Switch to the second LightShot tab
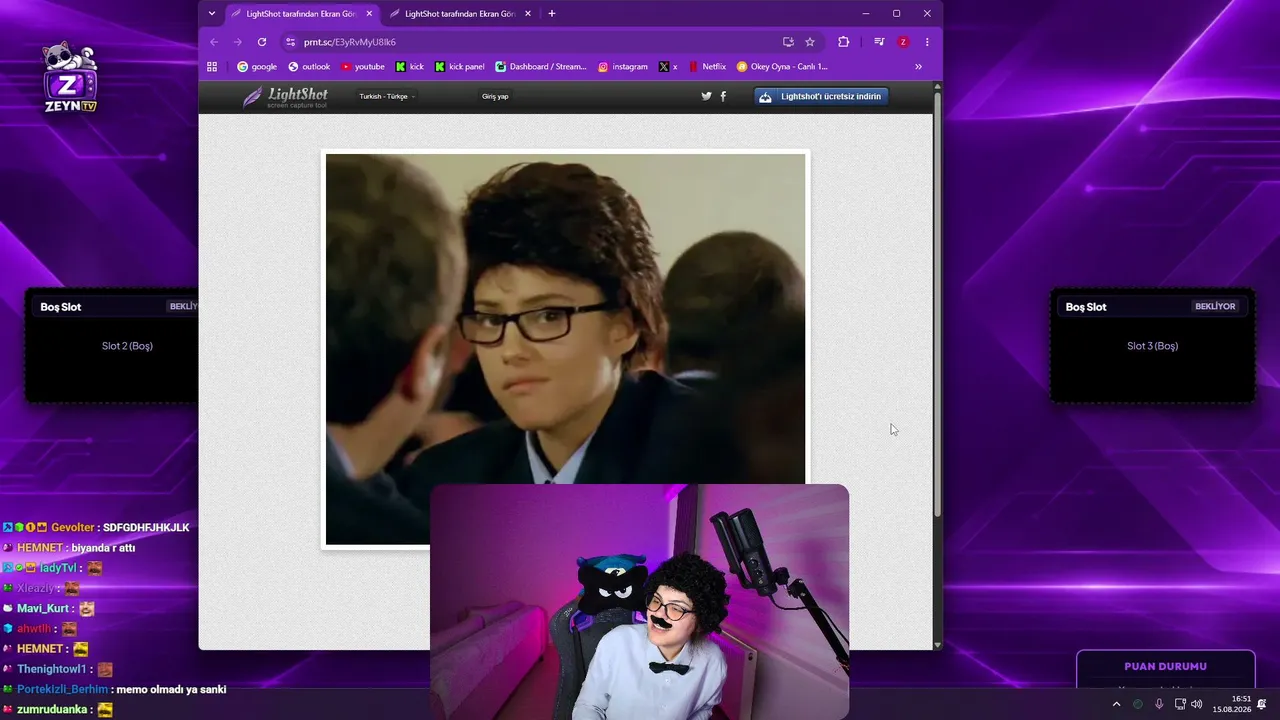The image size is (1280, 720). coord(460,14)
